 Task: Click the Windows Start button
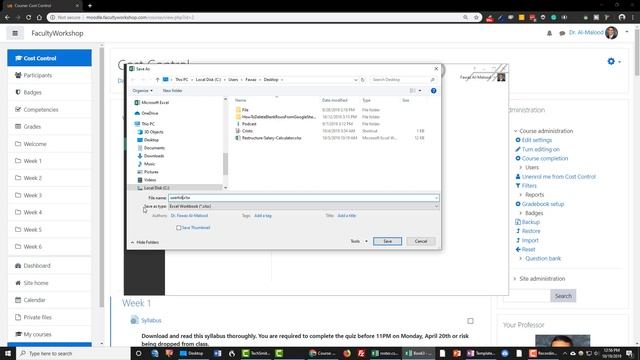coord(8,353)
